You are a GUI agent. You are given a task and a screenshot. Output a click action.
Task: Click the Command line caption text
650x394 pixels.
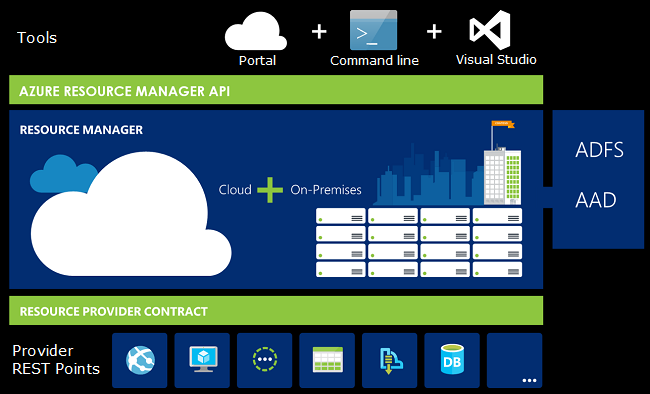click(374, 61)
